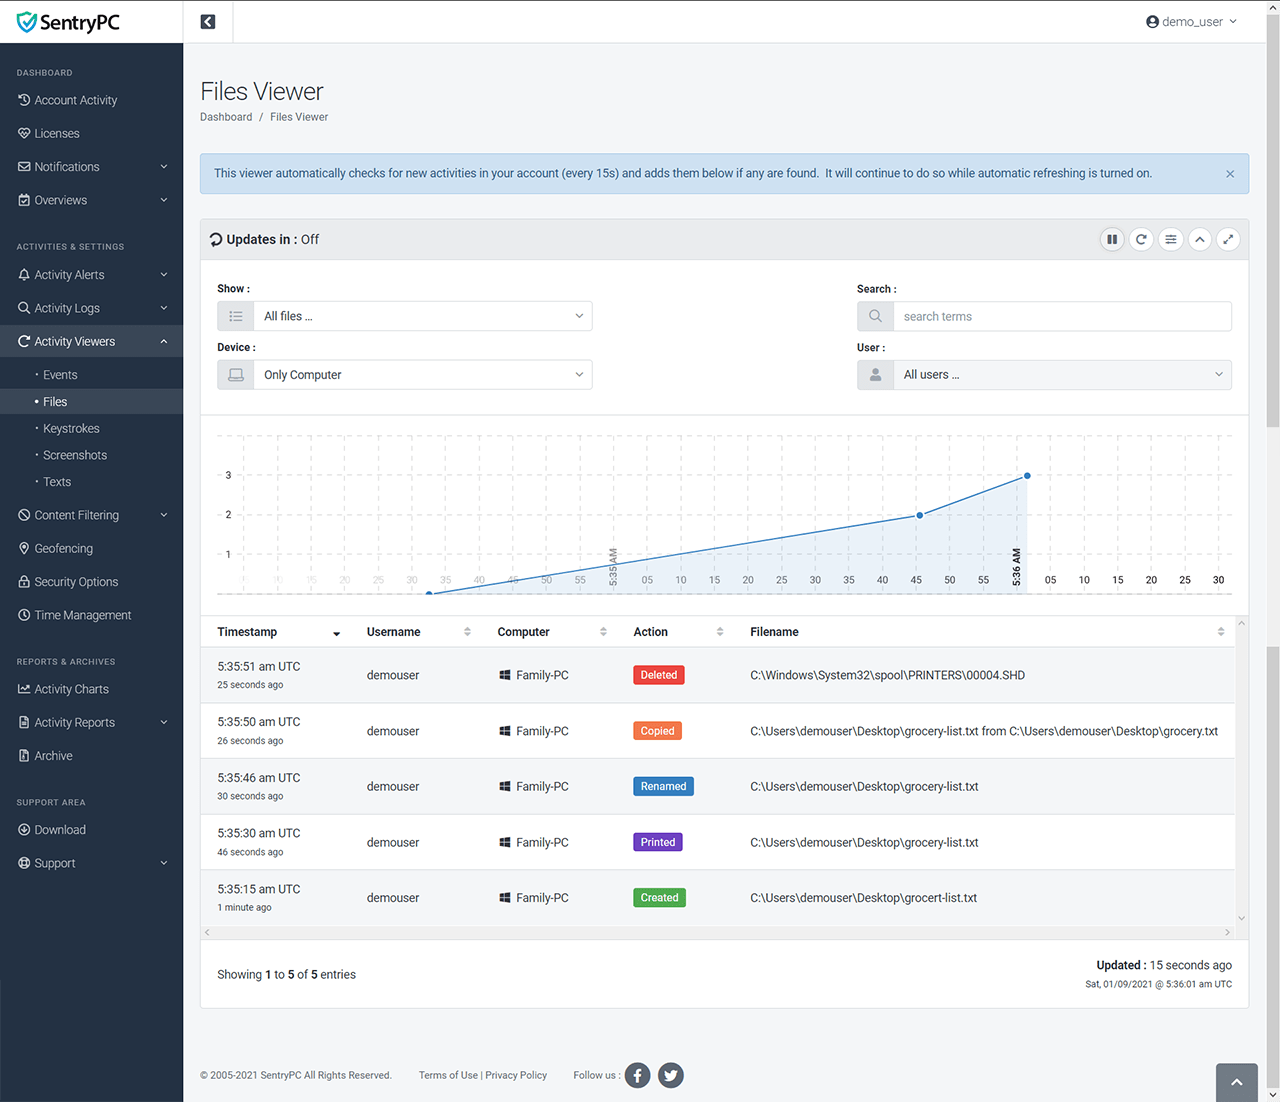Collapse the panel using the up chevron
The image size is (1280, 1102).
click(x=1199, y=239)
